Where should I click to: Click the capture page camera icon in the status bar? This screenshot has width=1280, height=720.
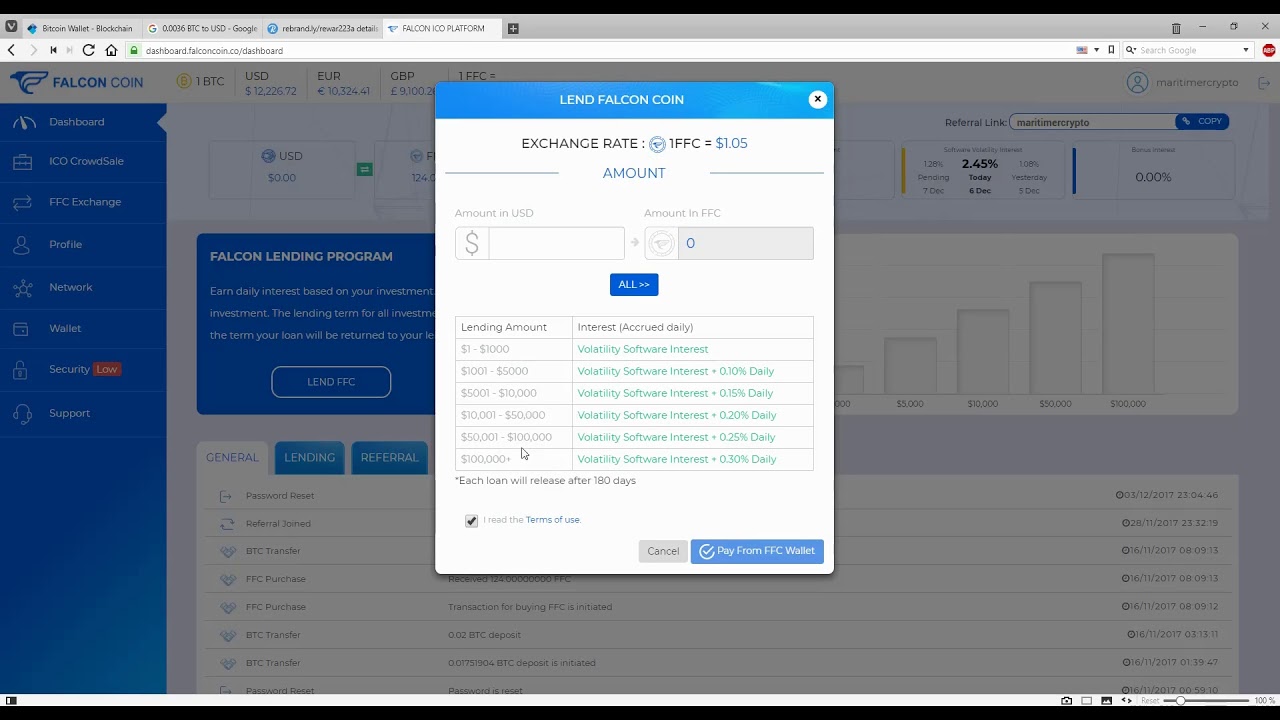pos(1067,700)
